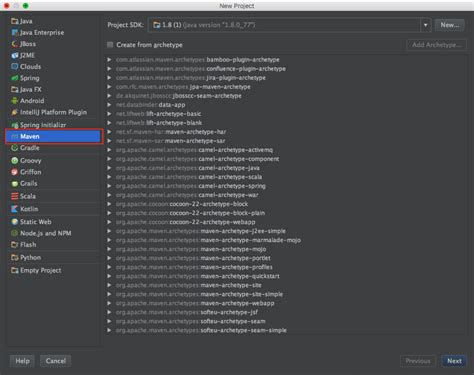Select the Gradle project type icon
474x375 pixels.
click(14, 148)
